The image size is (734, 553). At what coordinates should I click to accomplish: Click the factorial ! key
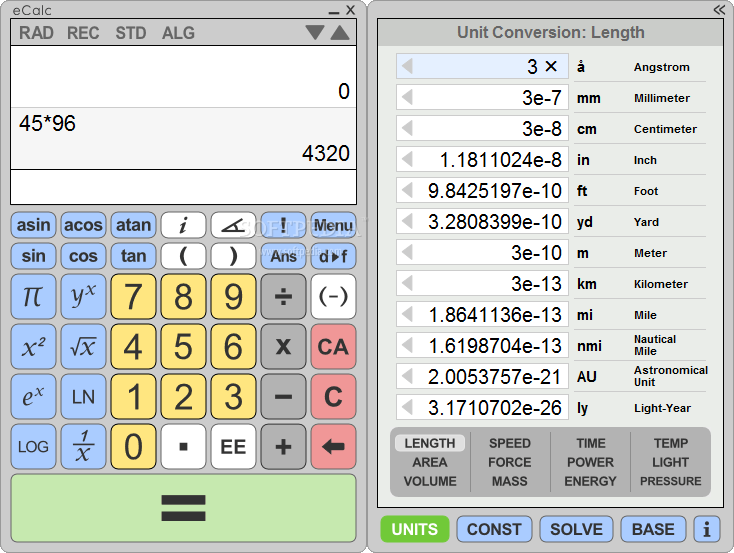283,226
